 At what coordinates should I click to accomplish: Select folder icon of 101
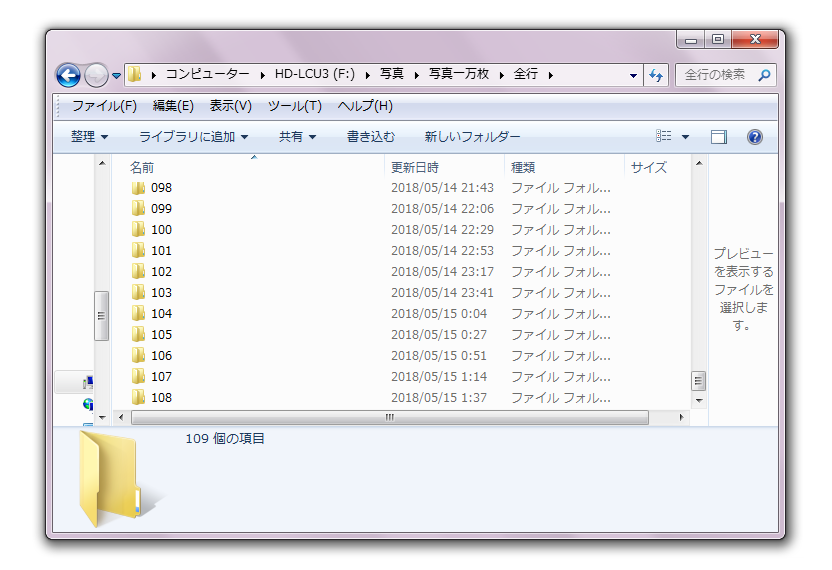click(x=138, y=251)
